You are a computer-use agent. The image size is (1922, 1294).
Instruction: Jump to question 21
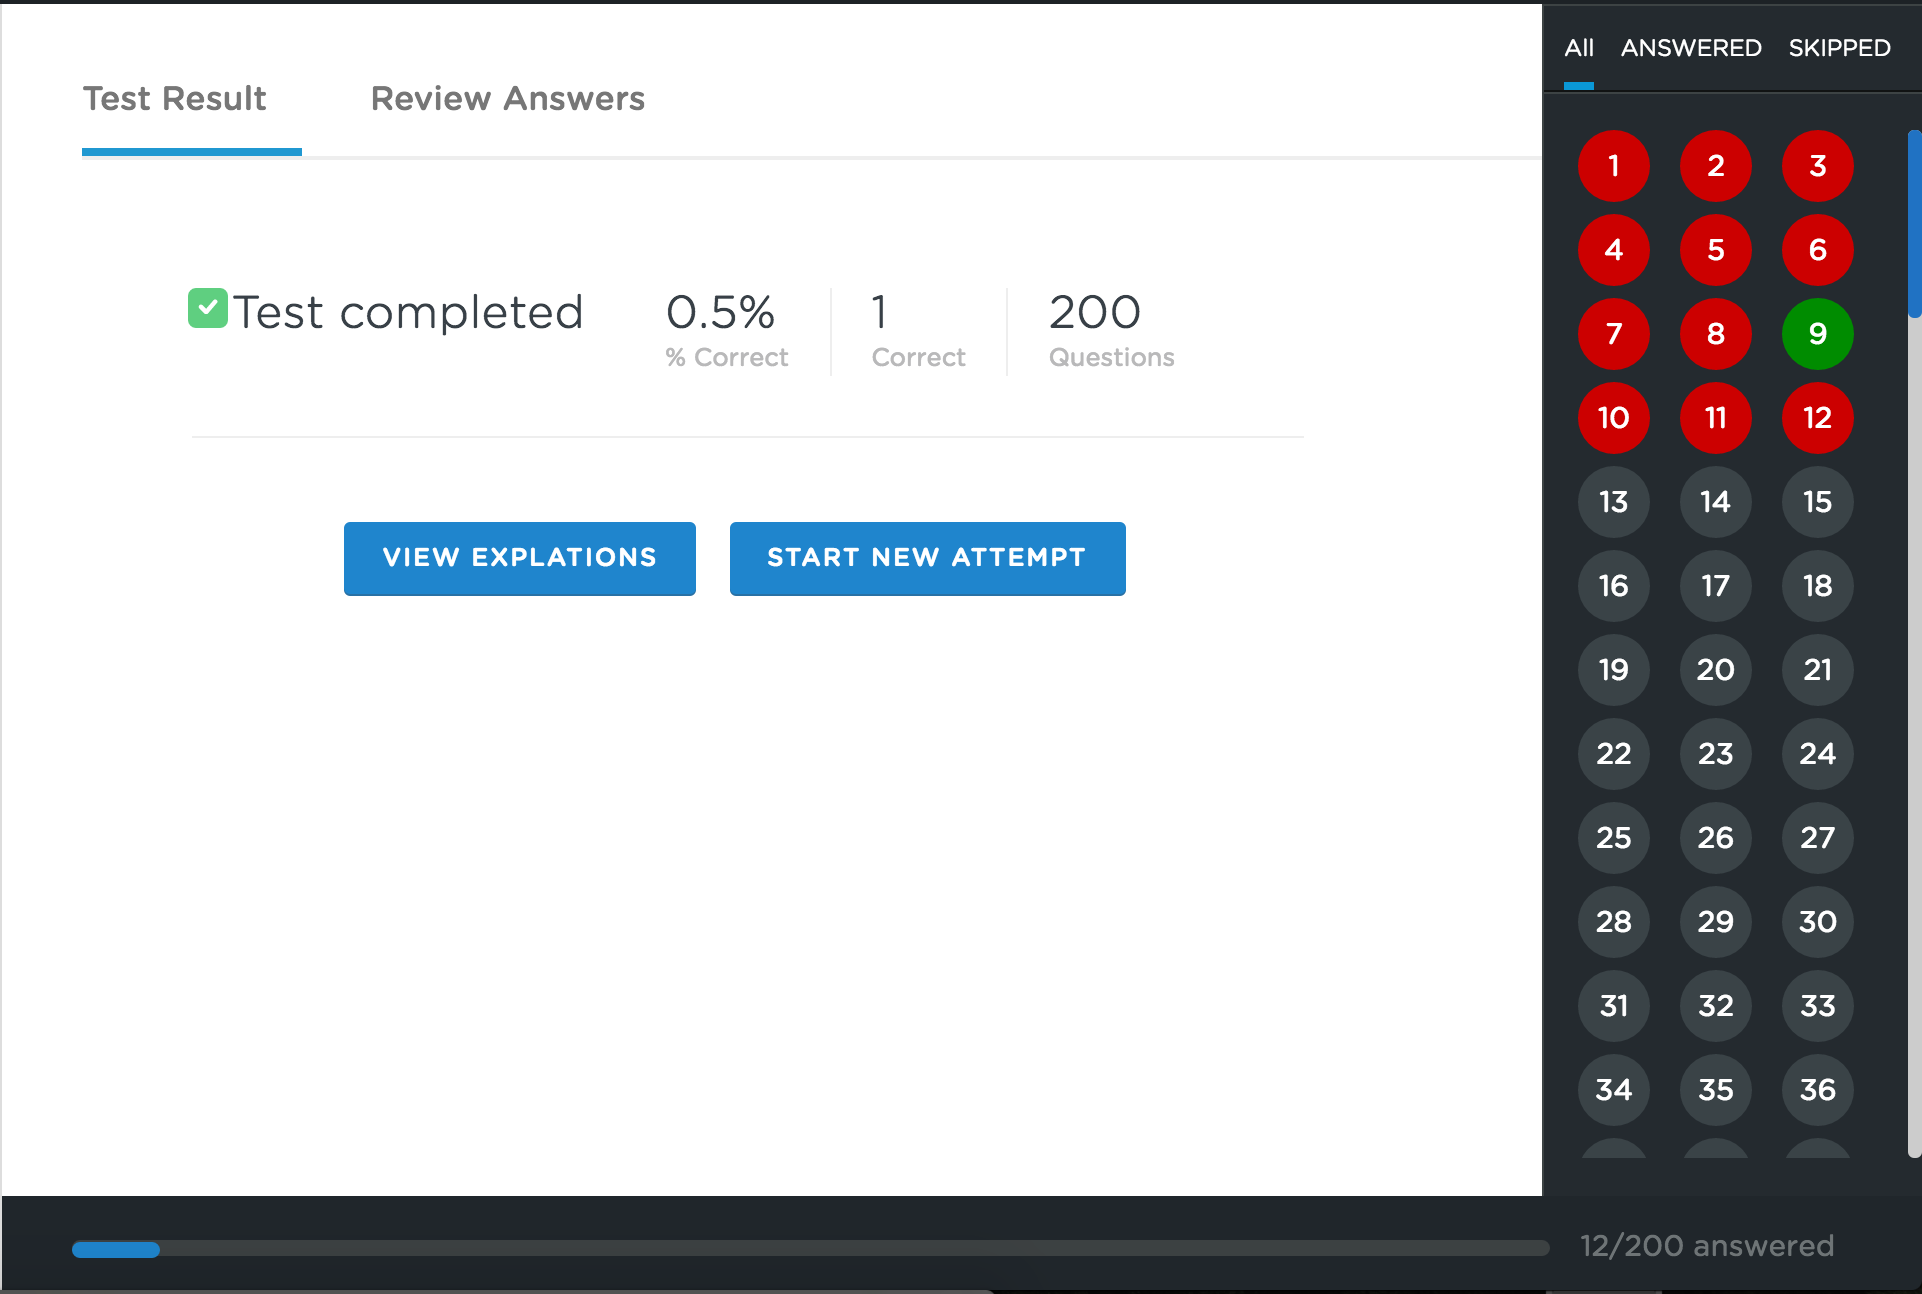[1818, 670]
